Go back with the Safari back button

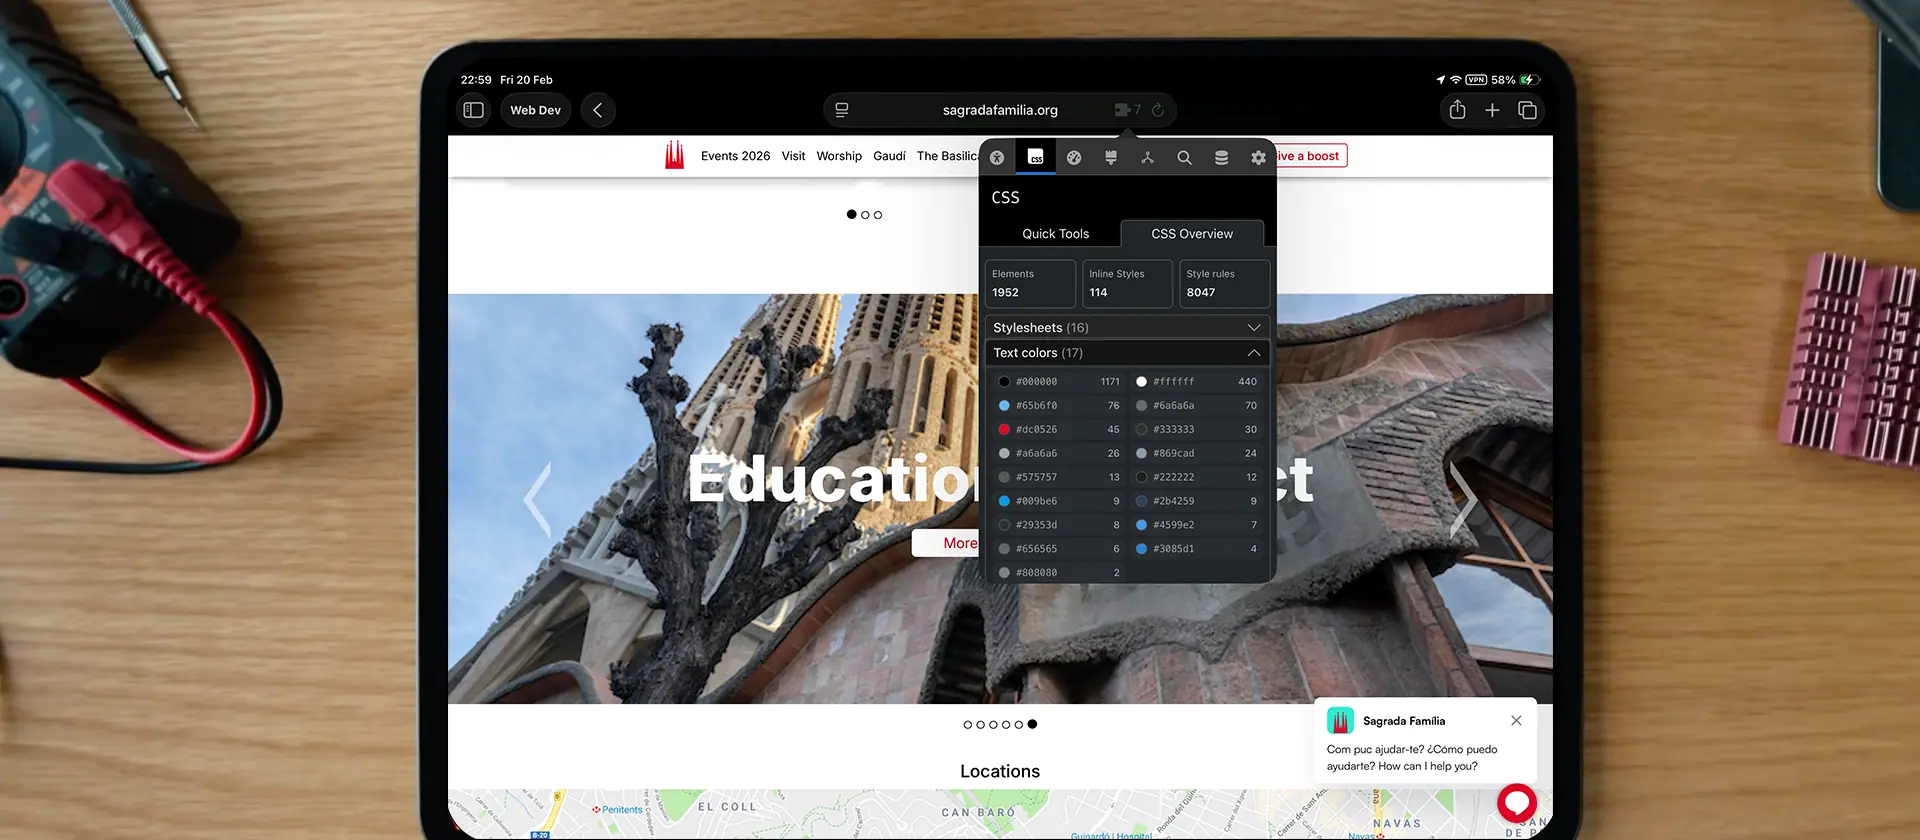pyautogui.click(x=598, y=110)
